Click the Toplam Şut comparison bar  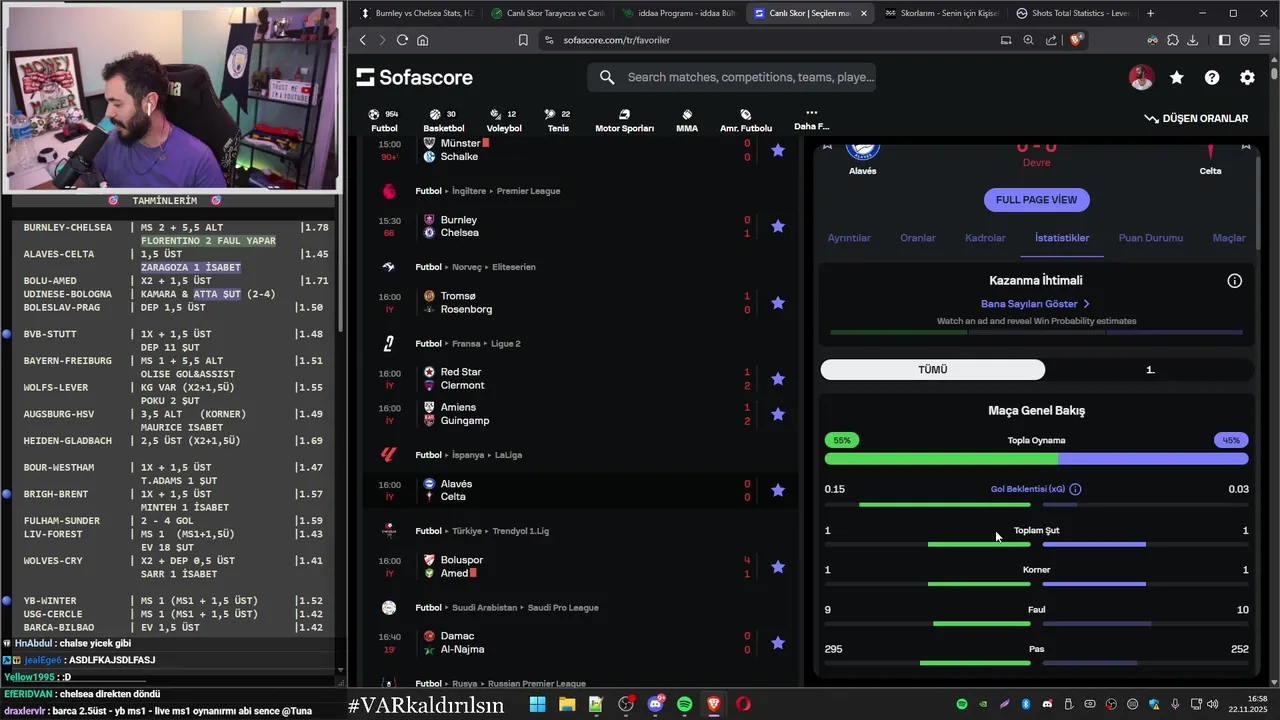1036,544
